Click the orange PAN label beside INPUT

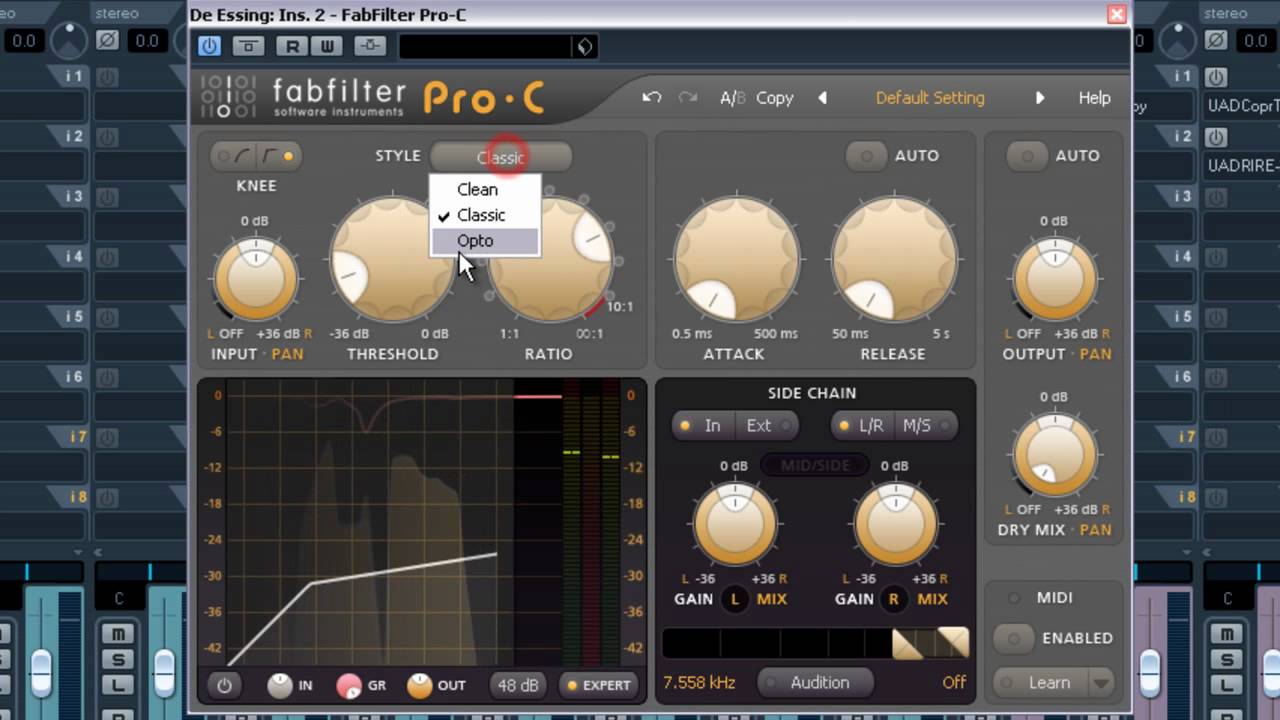[x=287, y=354]
